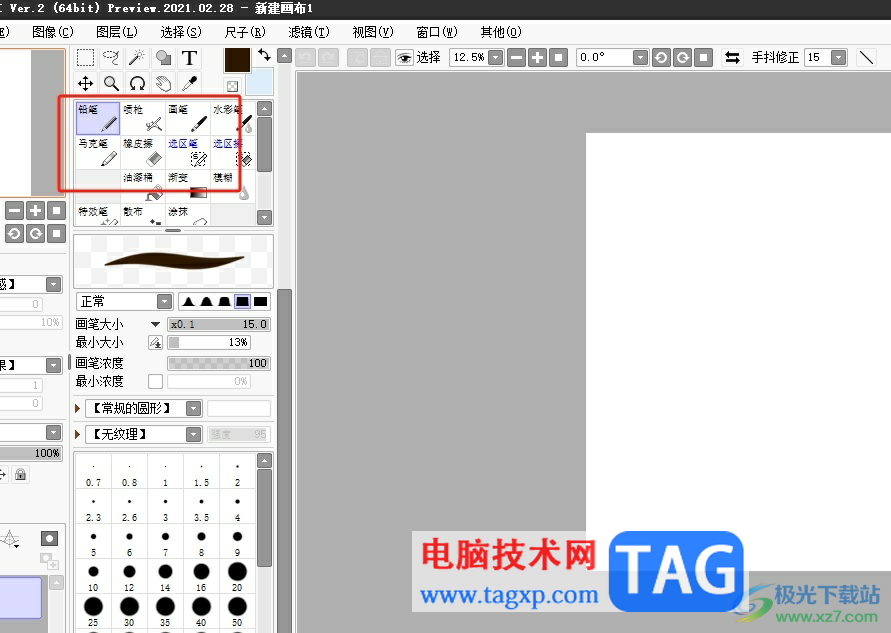The width and height of the screenshot is (891, 633).
Task: Select the sharpest brush edge shape
Action: coord(189,301)
